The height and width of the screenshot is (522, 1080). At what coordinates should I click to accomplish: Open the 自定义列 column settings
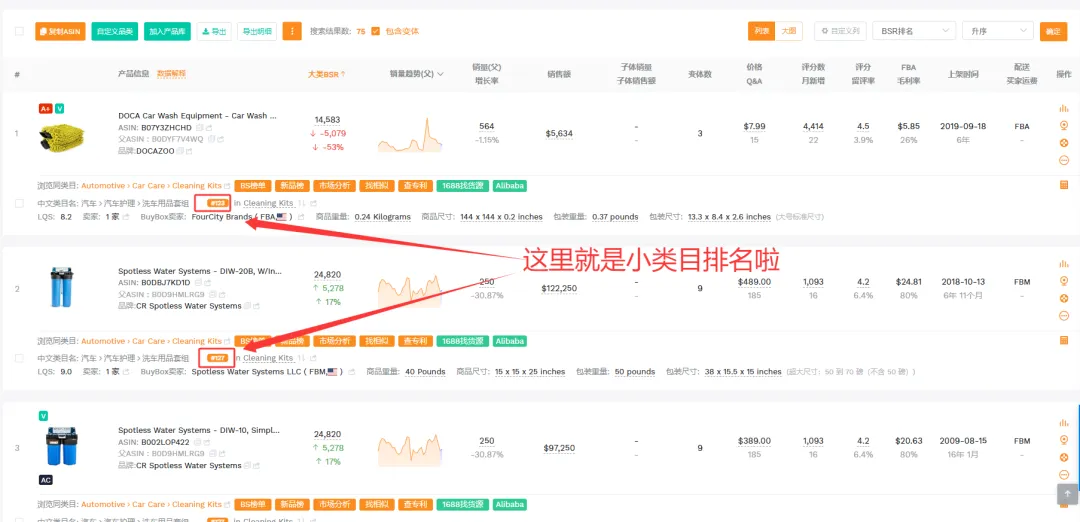840,31
